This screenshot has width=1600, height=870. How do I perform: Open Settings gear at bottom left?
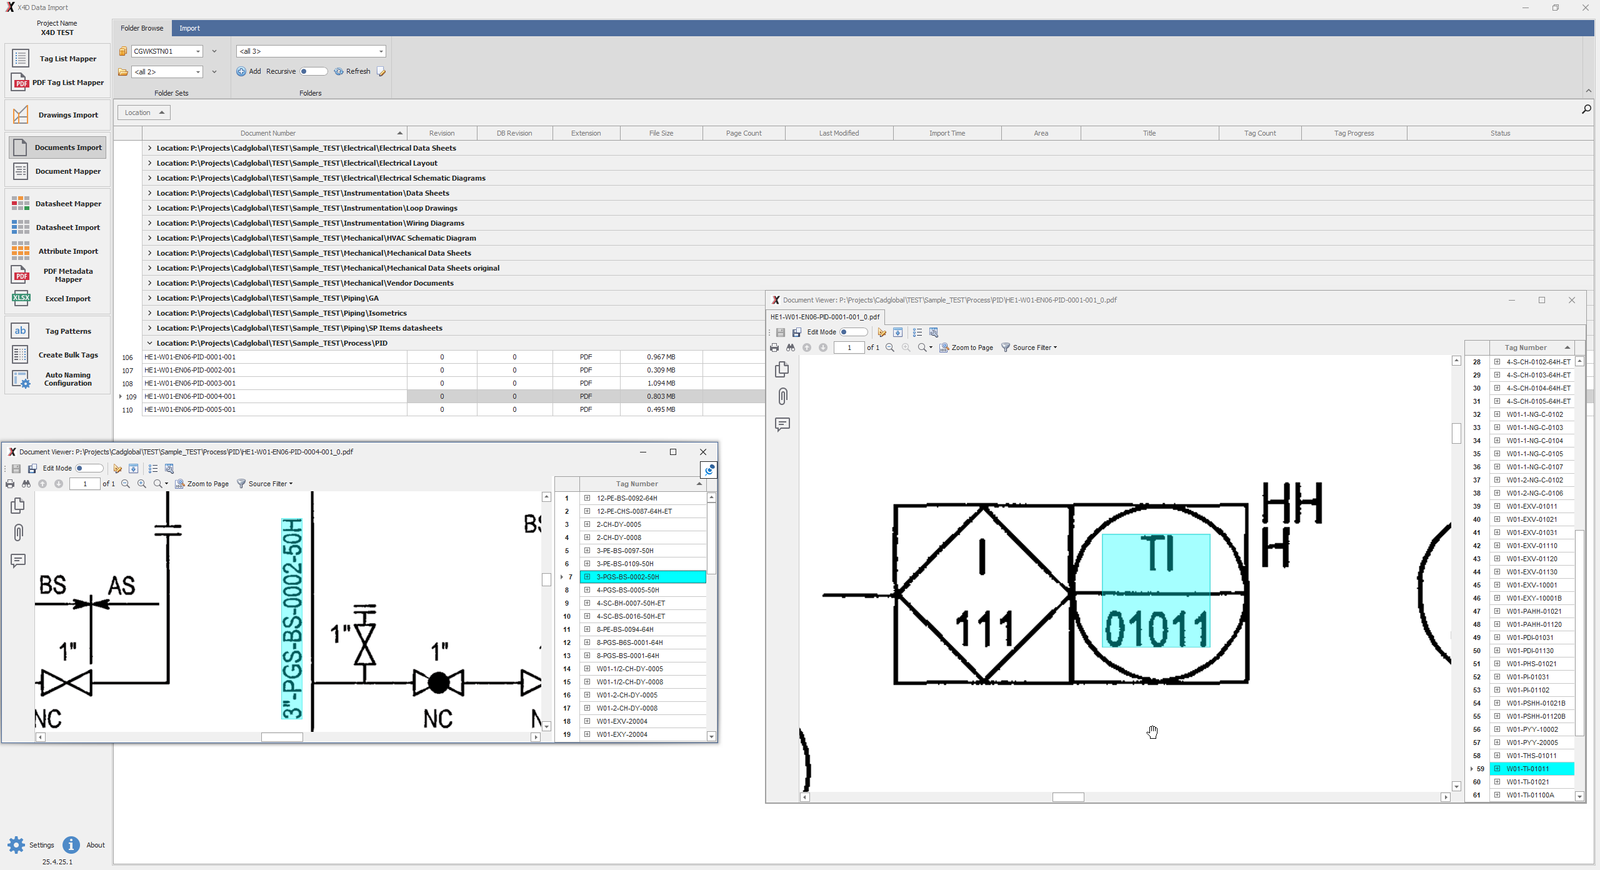click(16, 845)
